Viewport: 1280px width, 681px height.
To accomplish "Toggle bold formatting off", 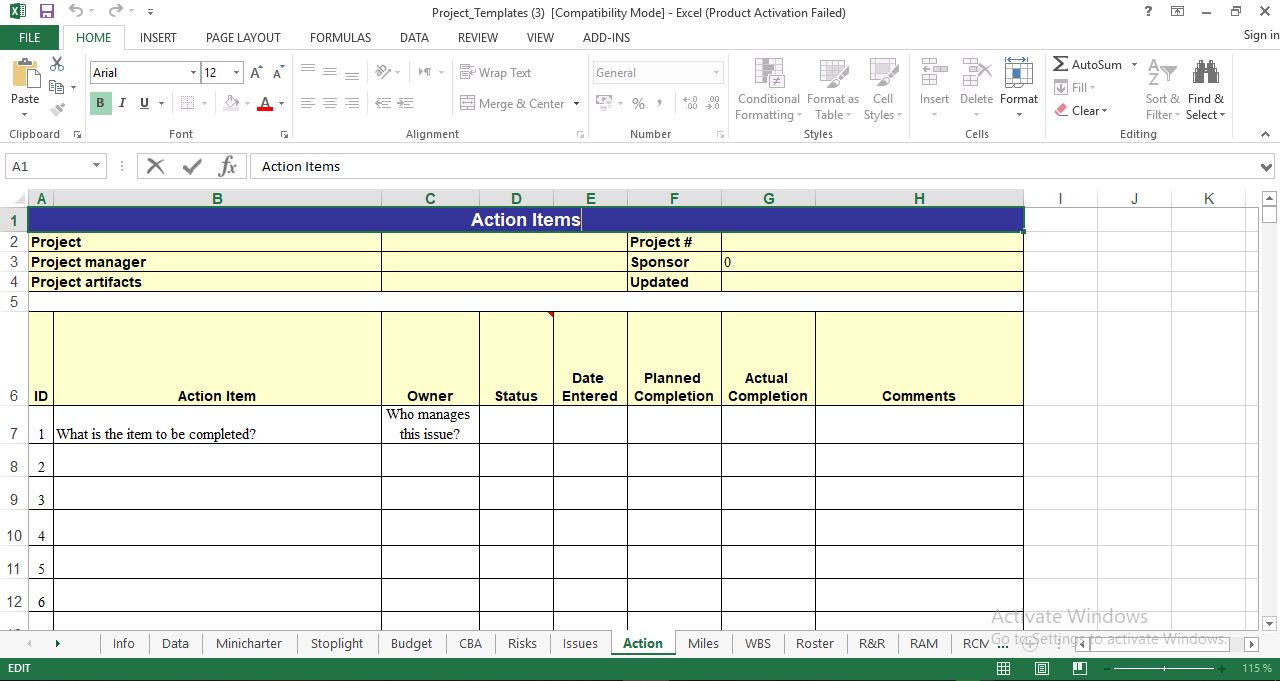I will click(99, 103).
